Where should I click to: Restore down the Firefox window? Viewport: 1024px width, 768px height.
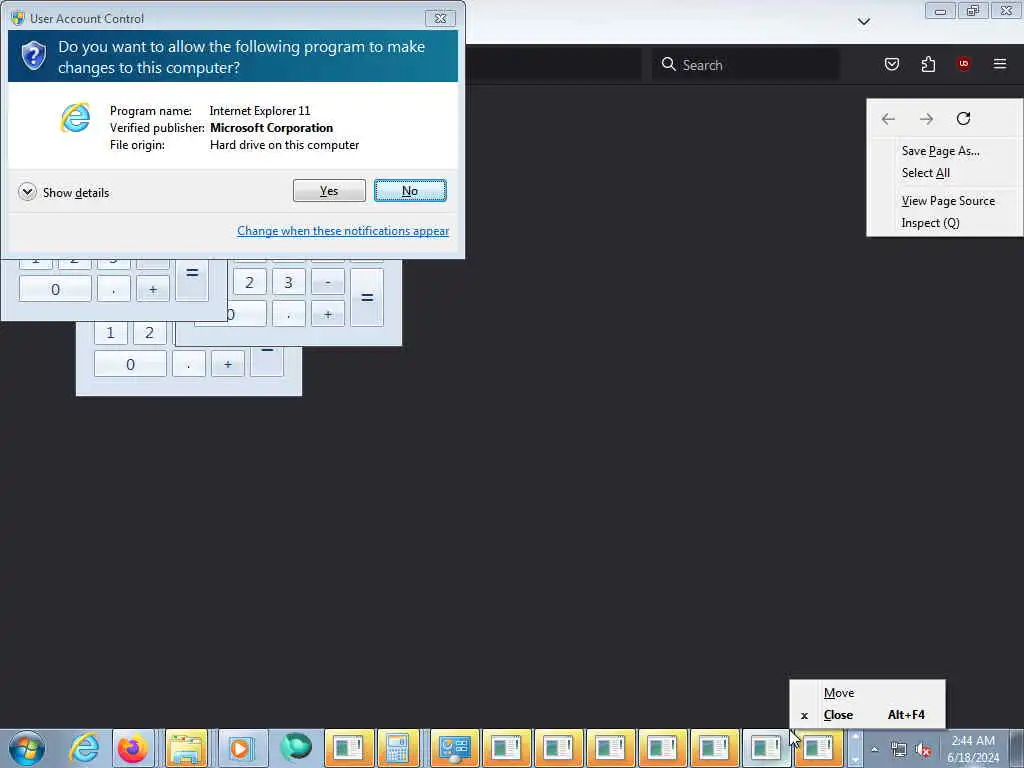pos(973,11)
